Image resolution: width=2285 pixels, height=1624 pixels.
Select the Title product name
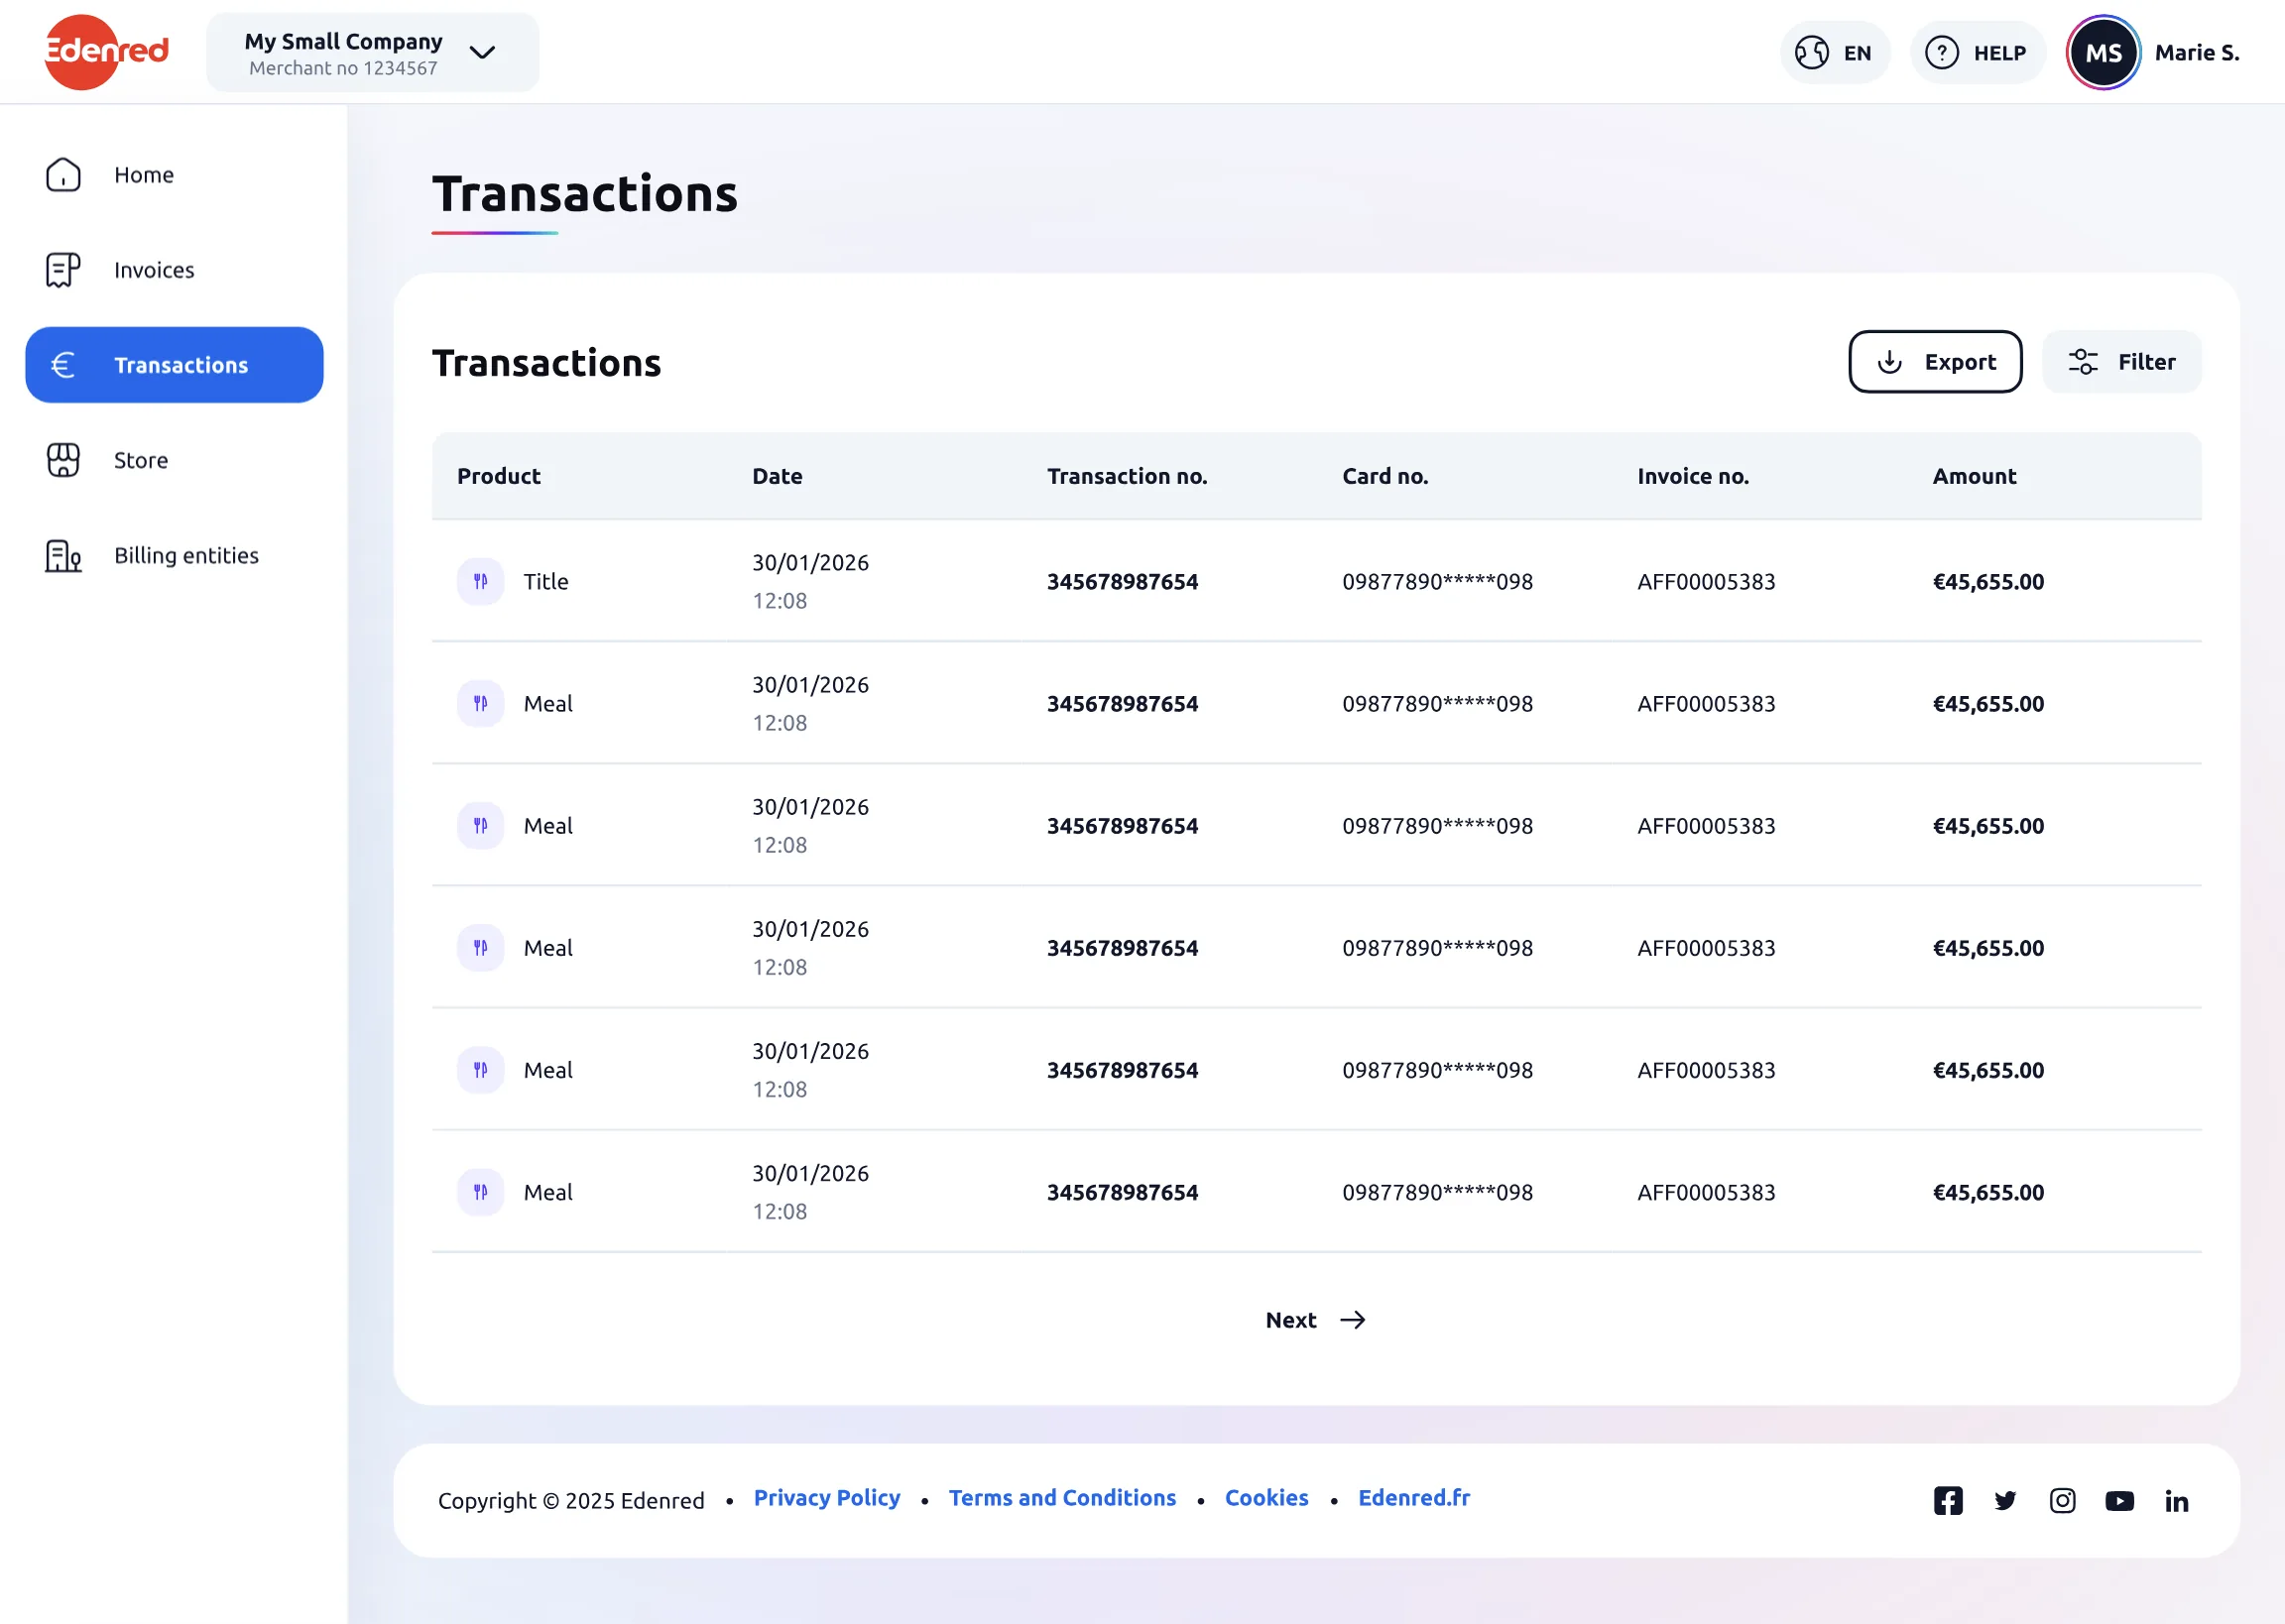click(546, 581)
